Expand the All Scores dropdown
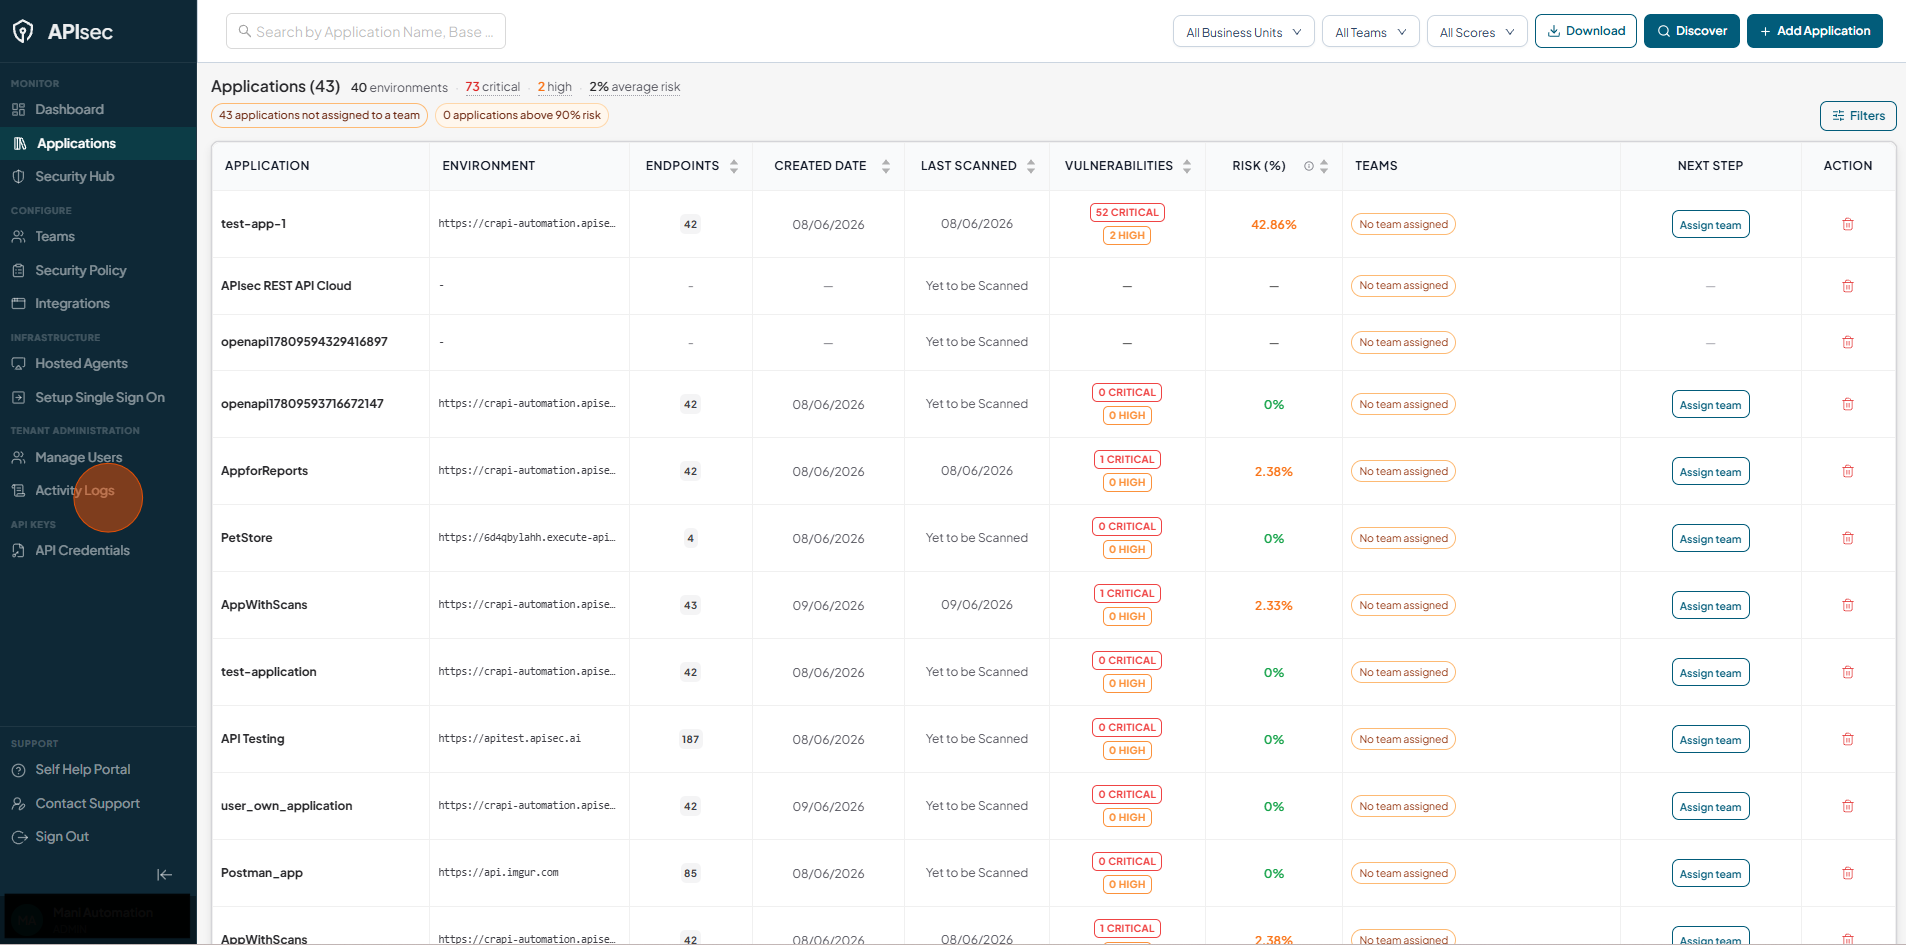The width and height of the screenshot is (1906, 945). tap(1477, 31)
